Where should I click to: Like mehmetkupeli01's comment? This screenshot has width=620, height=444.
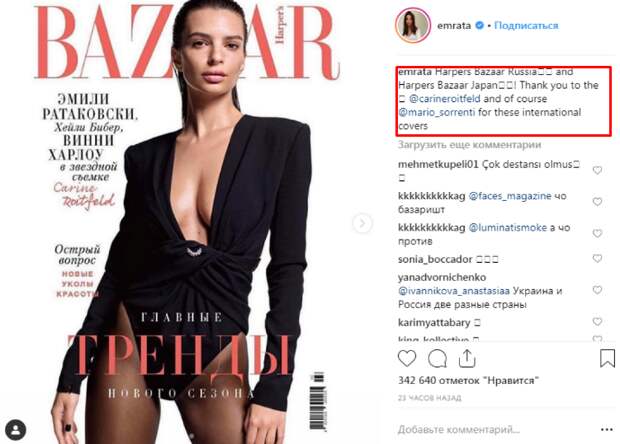click(597, 170)
